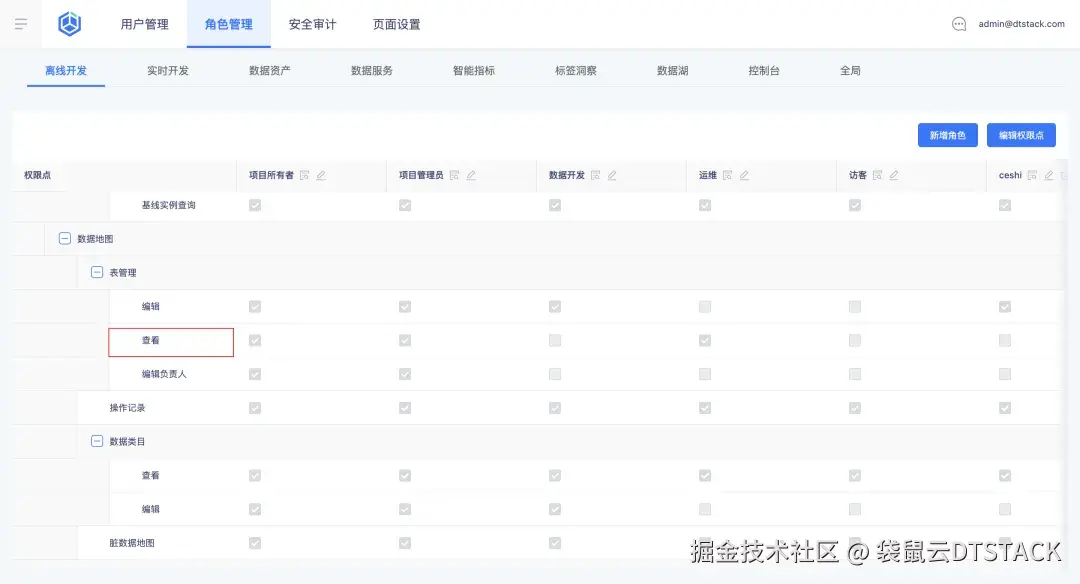The width and height of the screenshot is (1080, 584).
Task: Click the copy icon beside 访客
Action: [878, 175]
